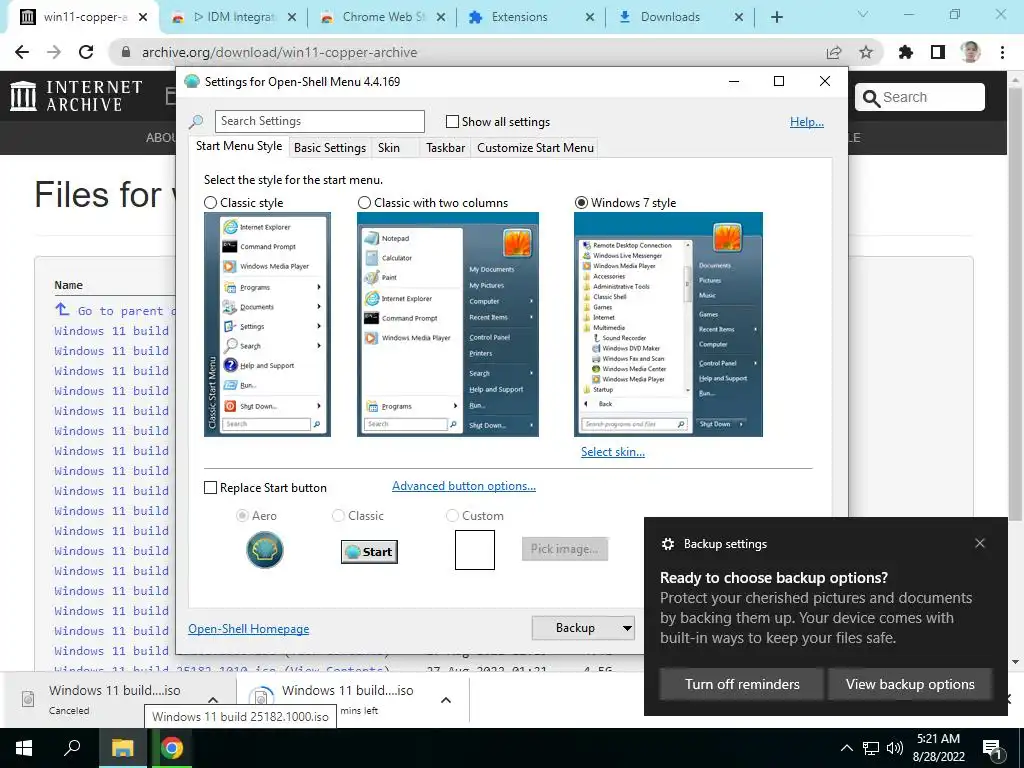Switch to Basic Settings tab
The image size is (1024, 768).
(x=330, y=148)
